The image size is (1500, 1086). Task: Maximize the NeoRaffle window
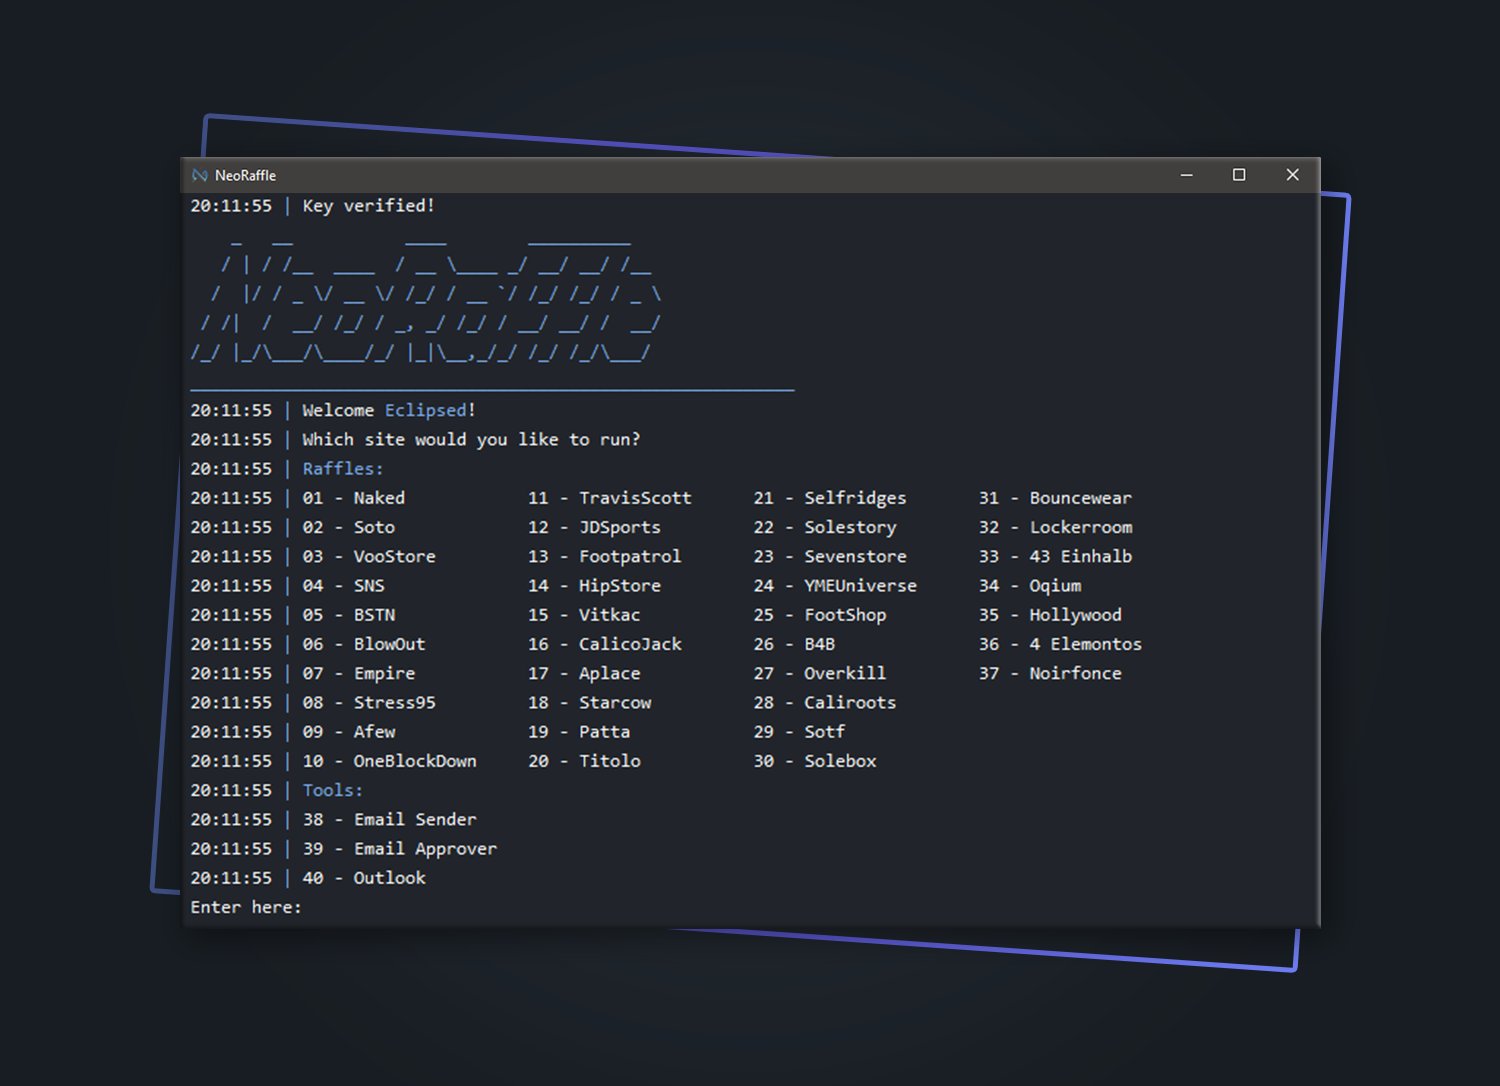[x=1239, y=175]
